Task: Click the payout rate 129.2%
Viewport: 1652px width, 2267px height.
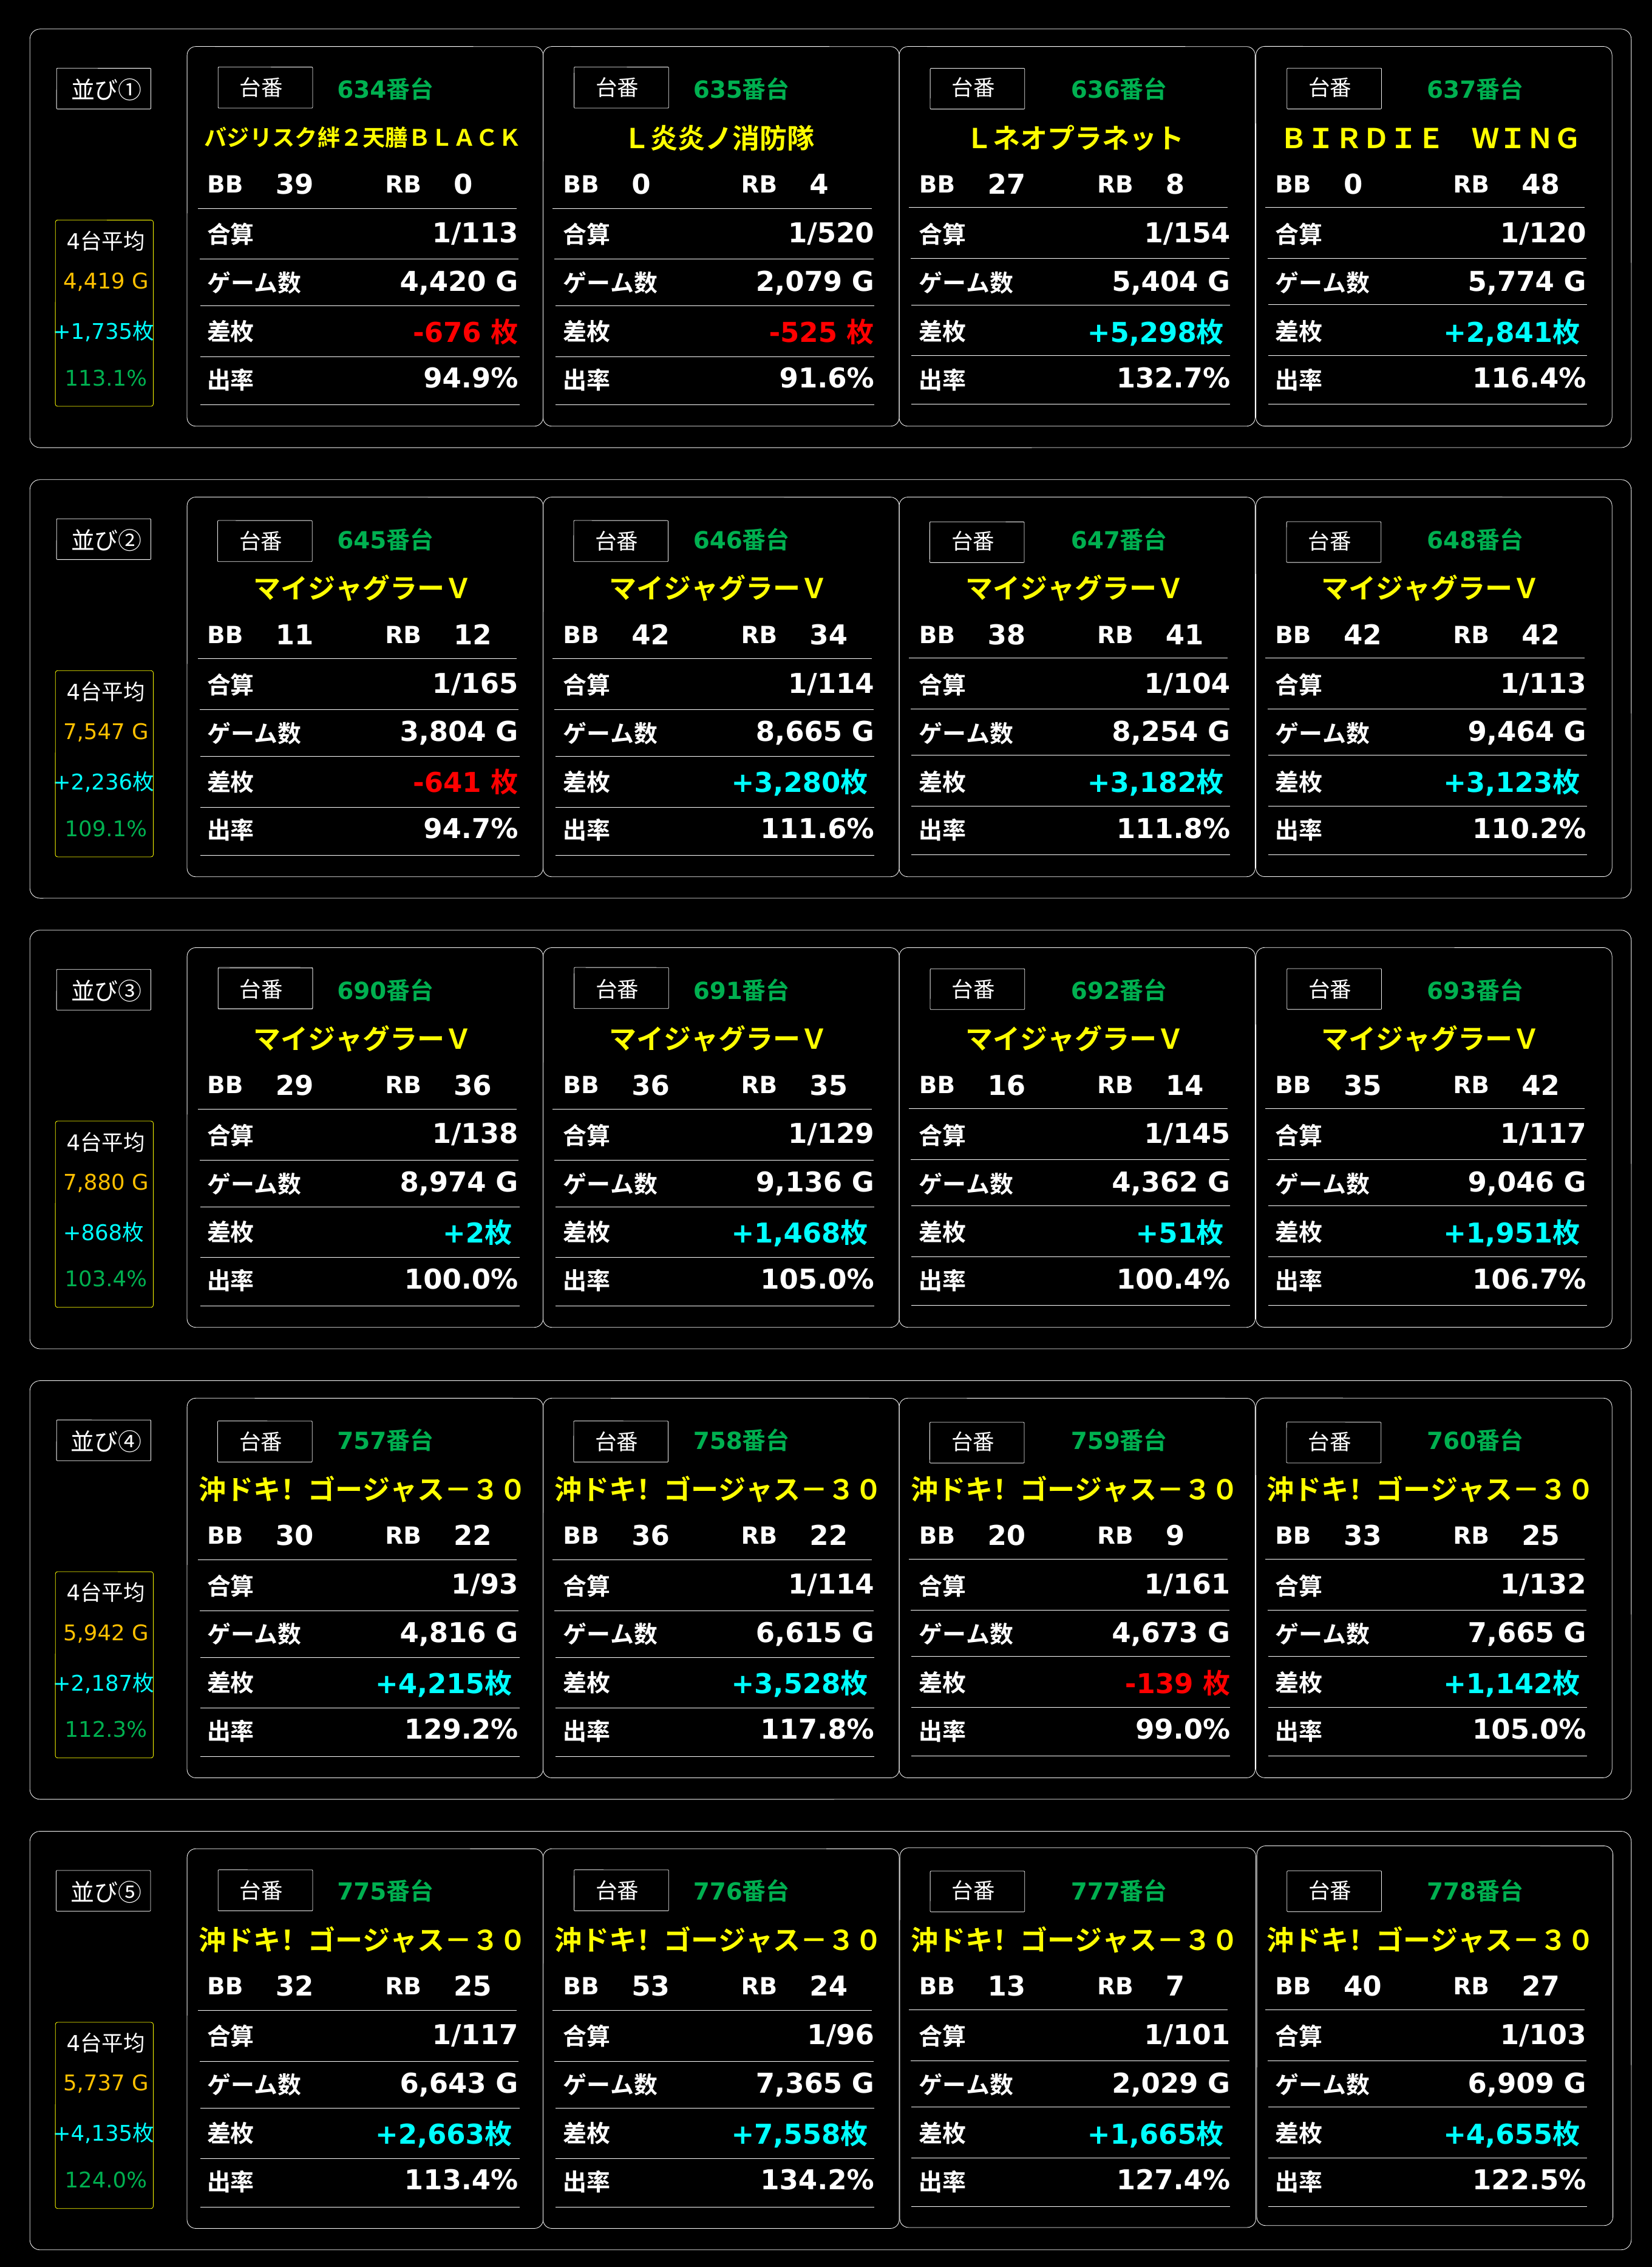Action: pos(461,1730)
